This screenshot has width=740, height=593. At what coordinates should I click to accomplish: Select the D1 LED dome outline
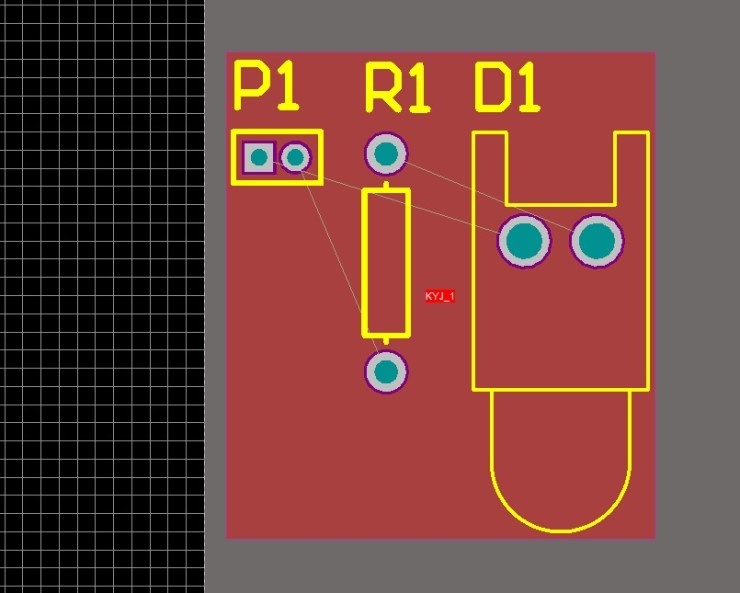tap(561, 461)
